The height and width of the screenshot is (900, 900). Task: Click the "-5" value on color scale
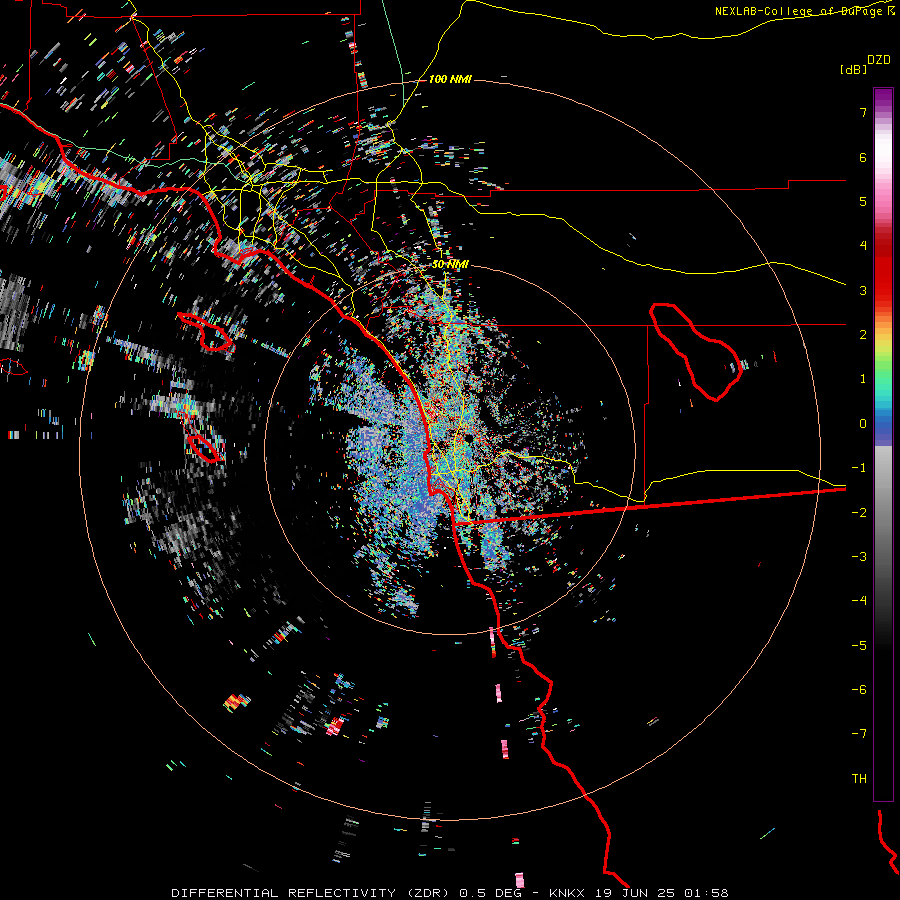click(x=859, y=646)
